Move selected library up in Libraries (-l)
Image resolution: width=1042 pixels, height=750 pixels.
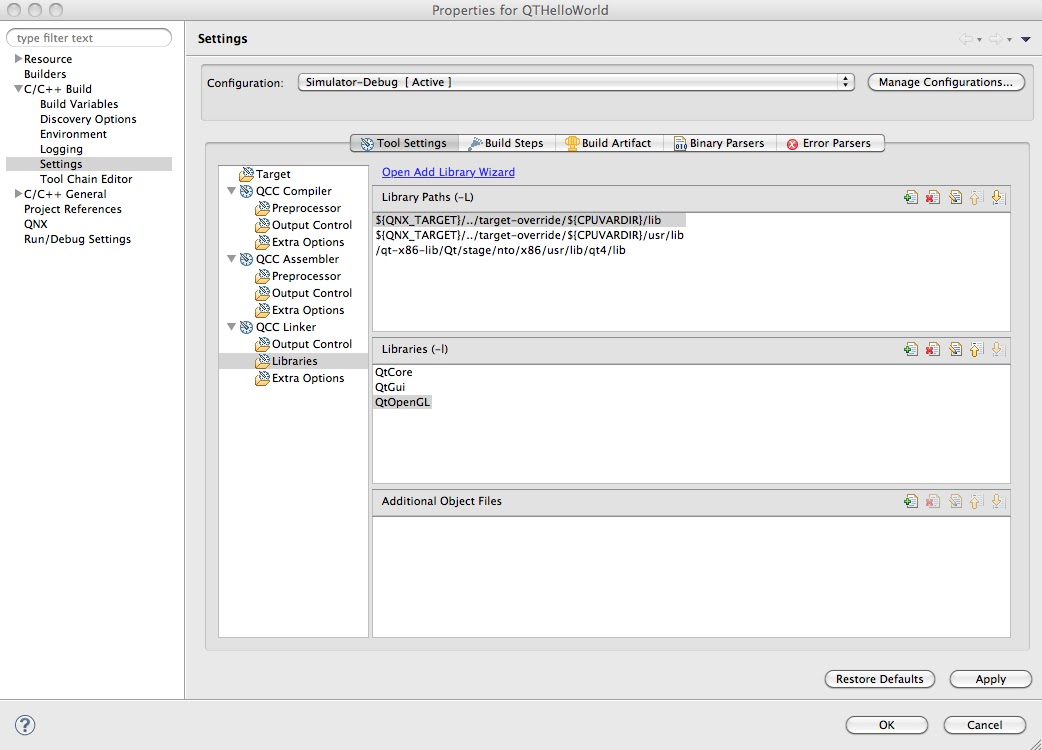point(976,349)
